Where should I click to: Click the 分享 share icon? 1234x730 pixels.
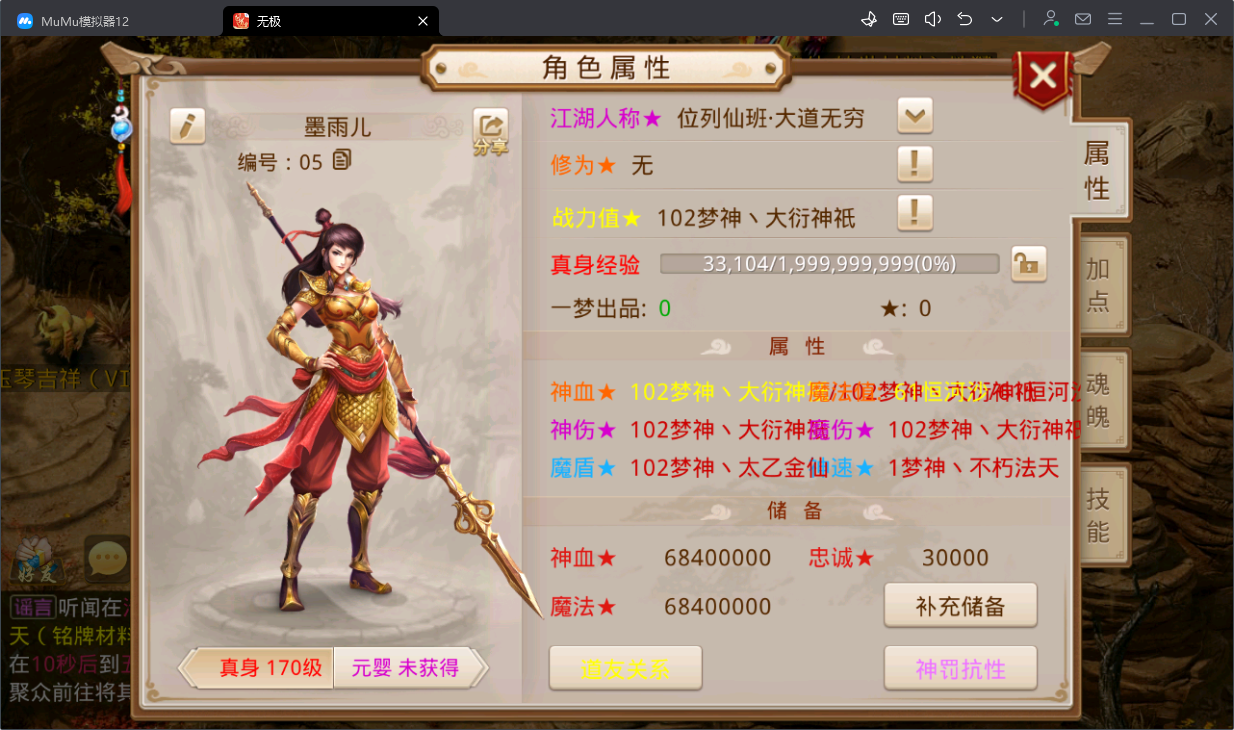click(490, 130)
